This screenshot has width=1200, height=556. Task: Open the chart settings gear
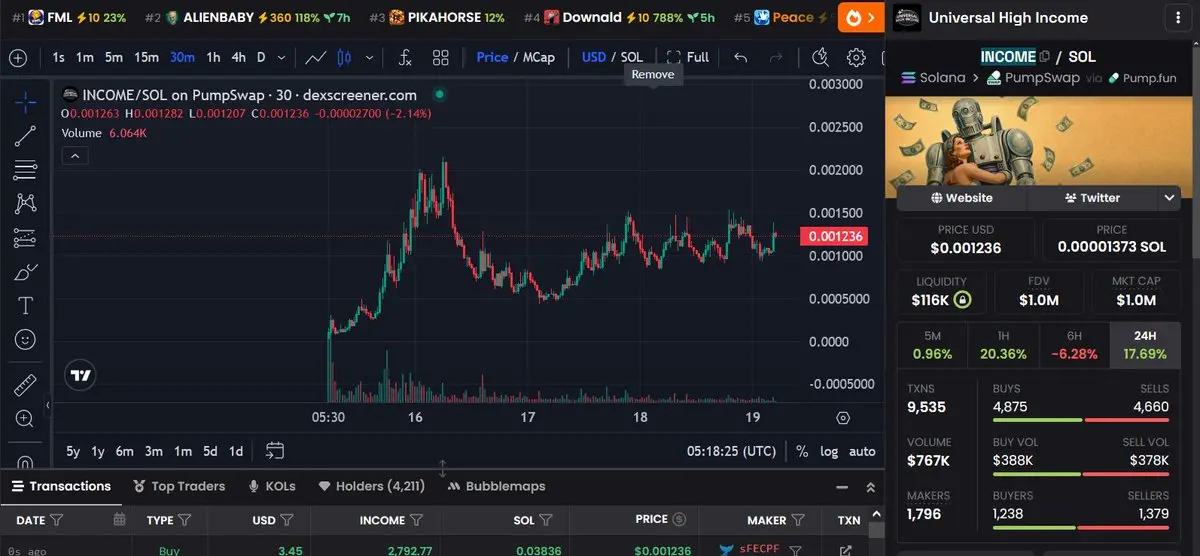coord(857,57)
